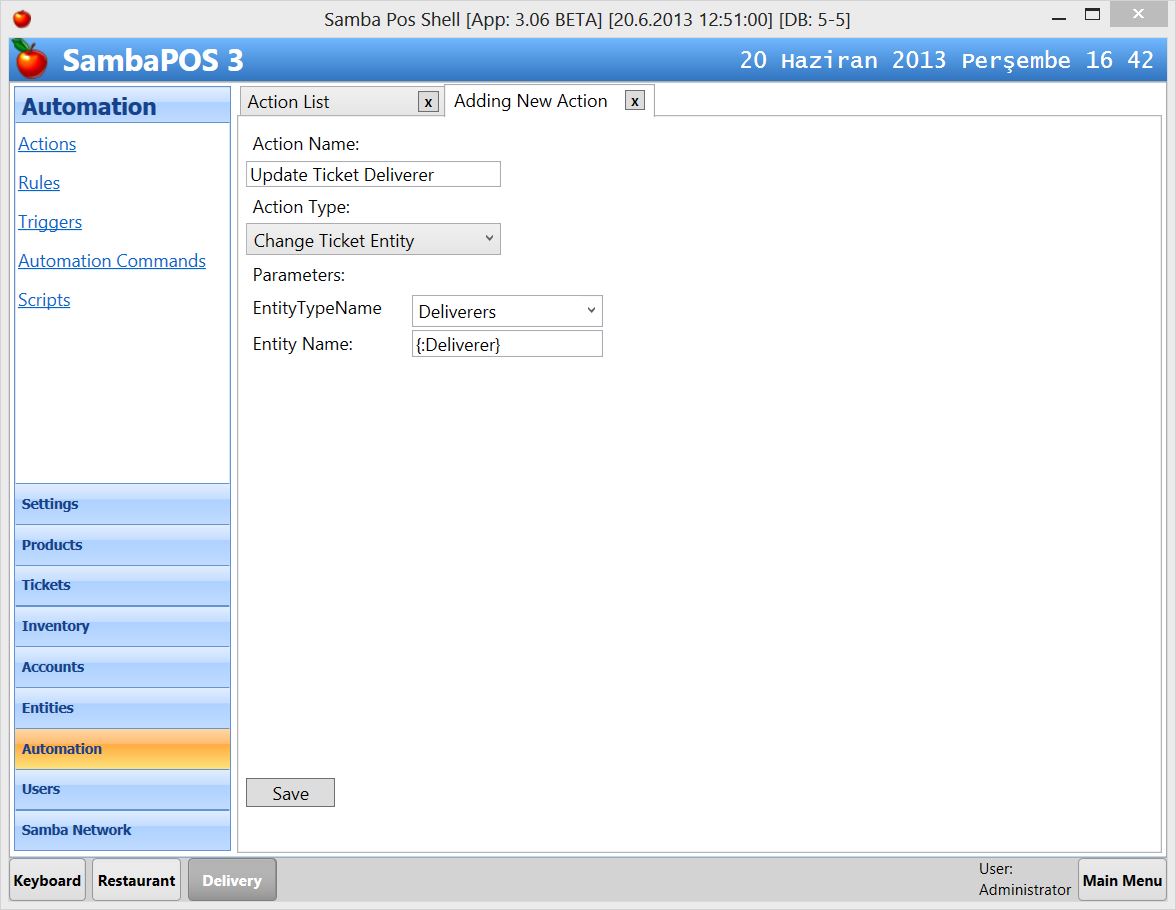The image size is (1176, 910).
Task: Click the SambaPOS apple logo
Action: [29, 60]
